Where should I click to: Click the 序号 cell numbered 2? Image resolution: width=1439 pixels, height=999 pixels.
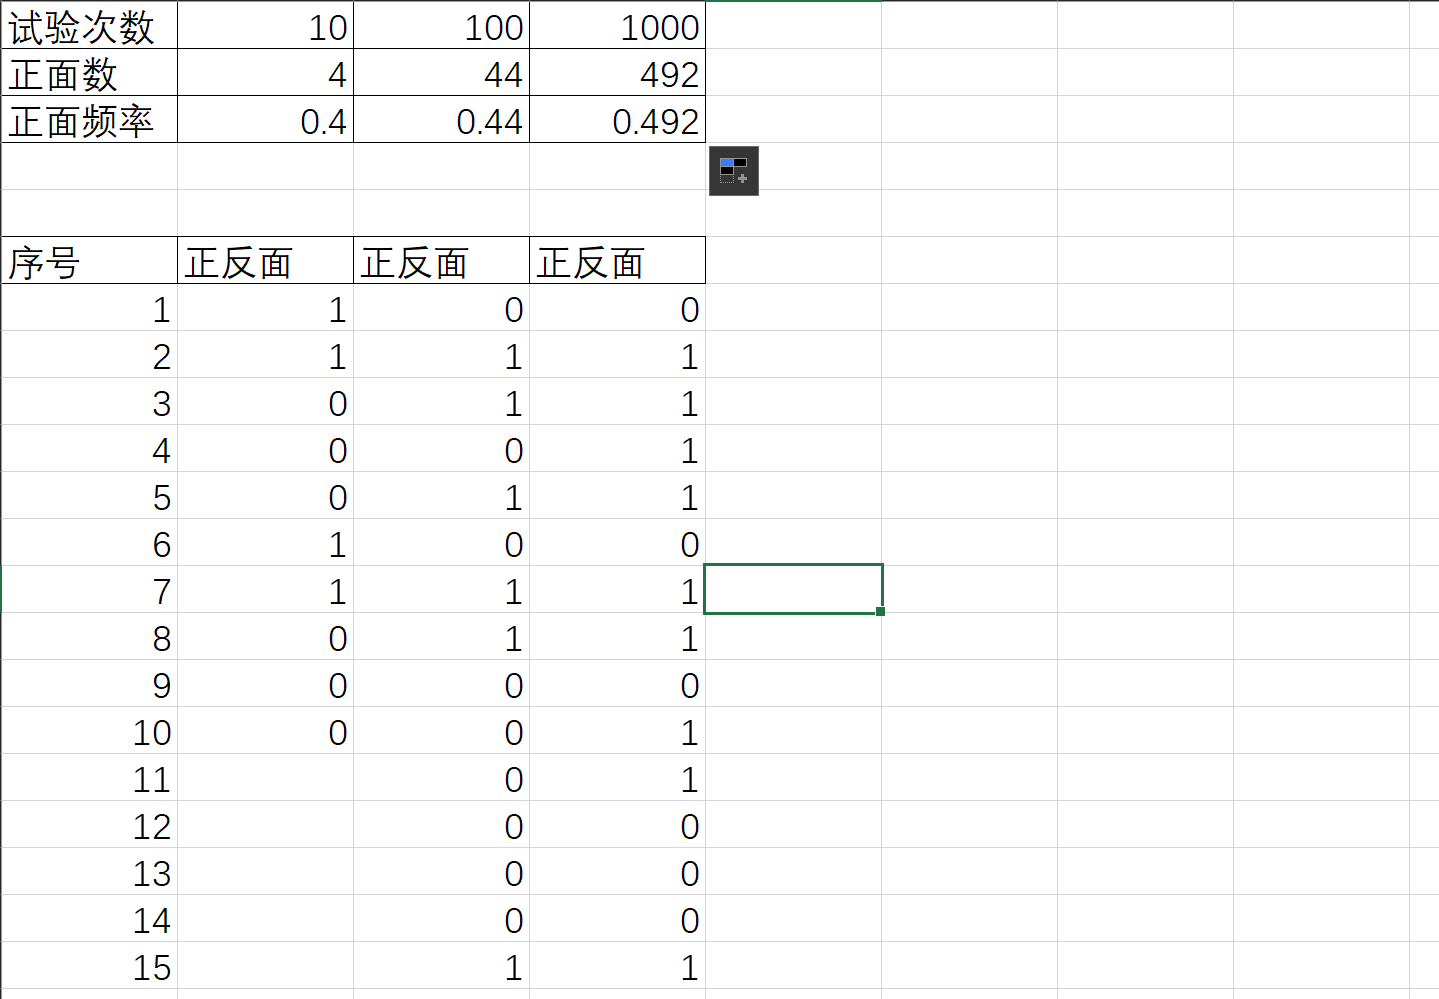click(90, 354)
